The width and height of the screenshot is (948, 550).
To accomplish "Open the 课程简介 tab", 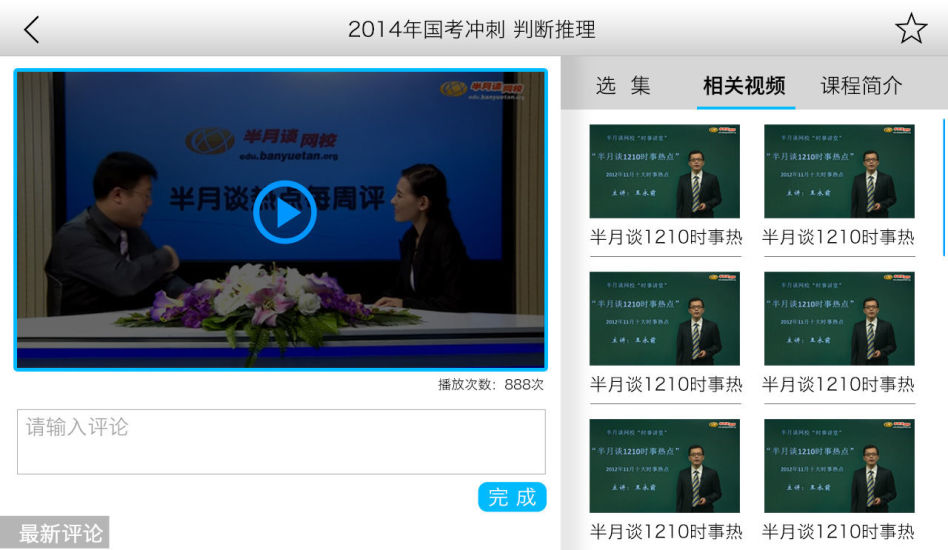I will (861, 86).
